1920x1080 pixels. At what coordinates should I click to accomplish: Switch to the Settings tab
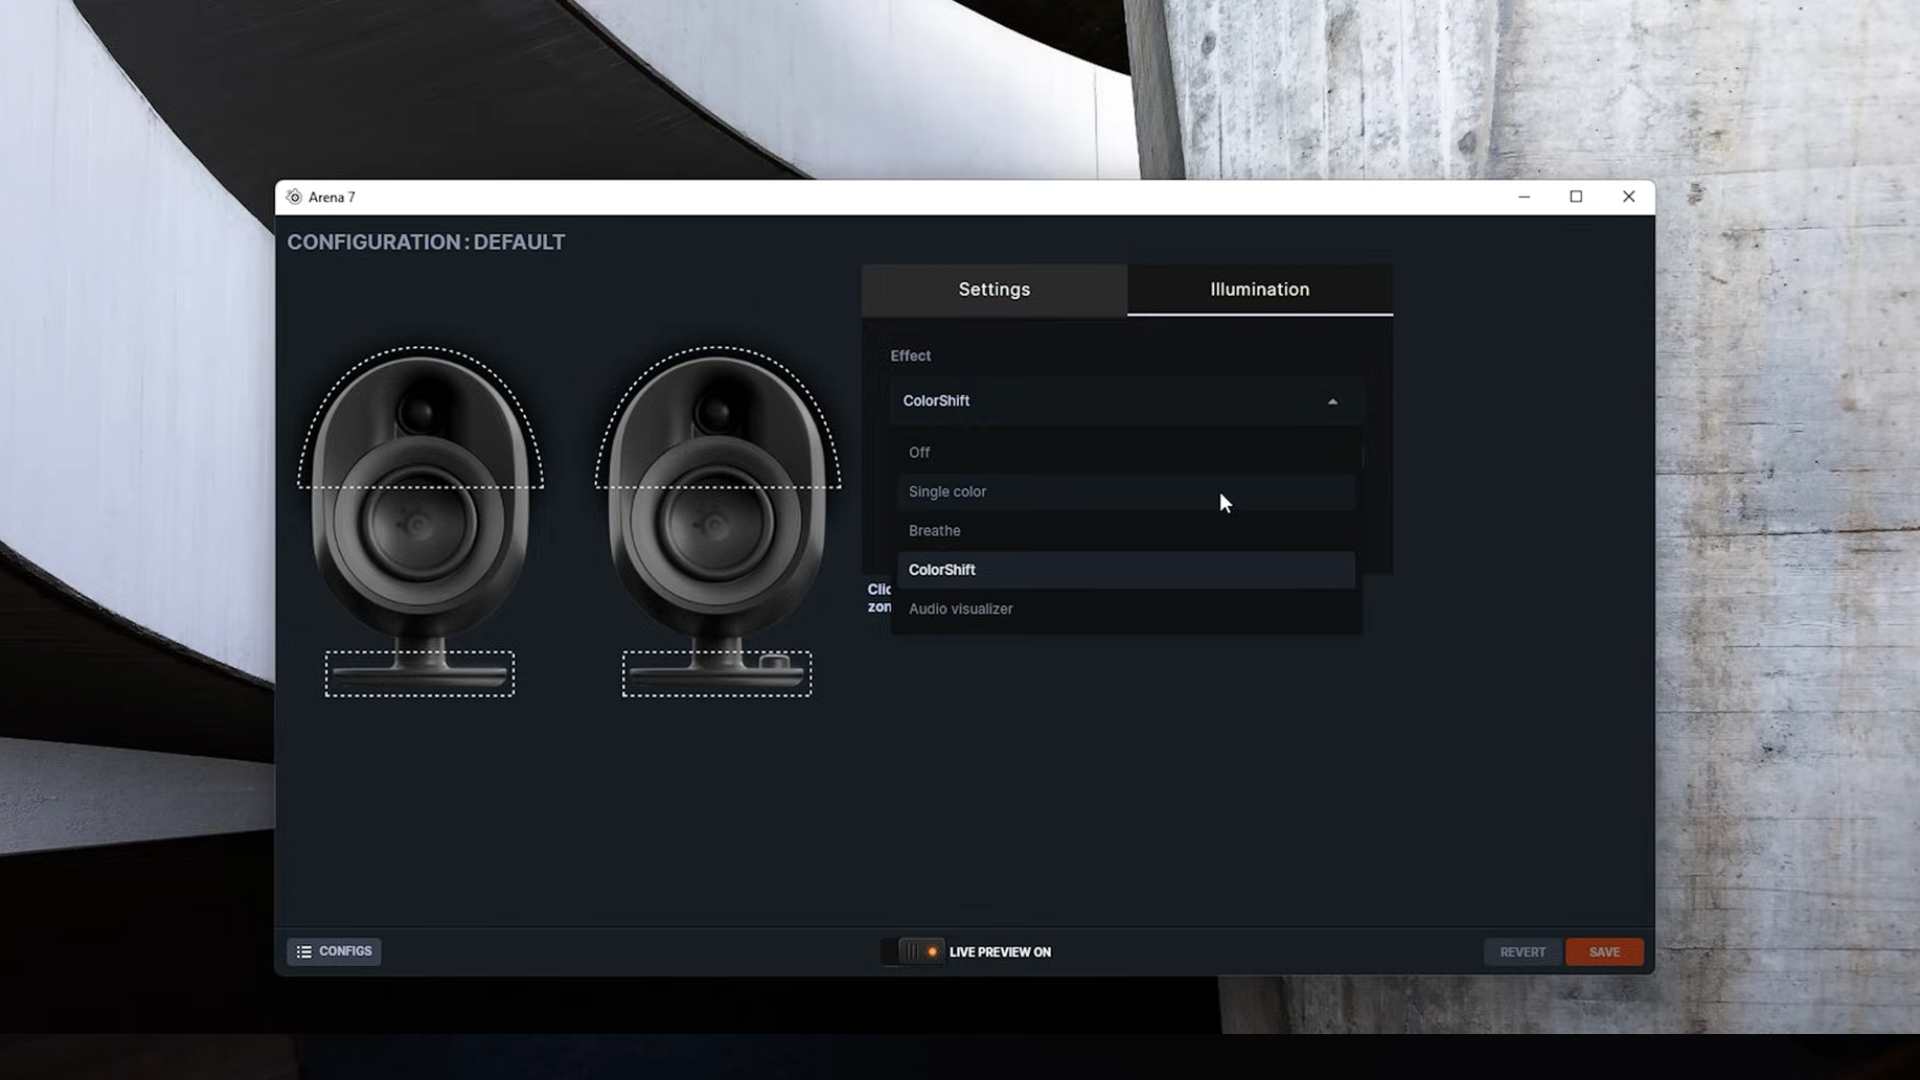pos(994,290)
